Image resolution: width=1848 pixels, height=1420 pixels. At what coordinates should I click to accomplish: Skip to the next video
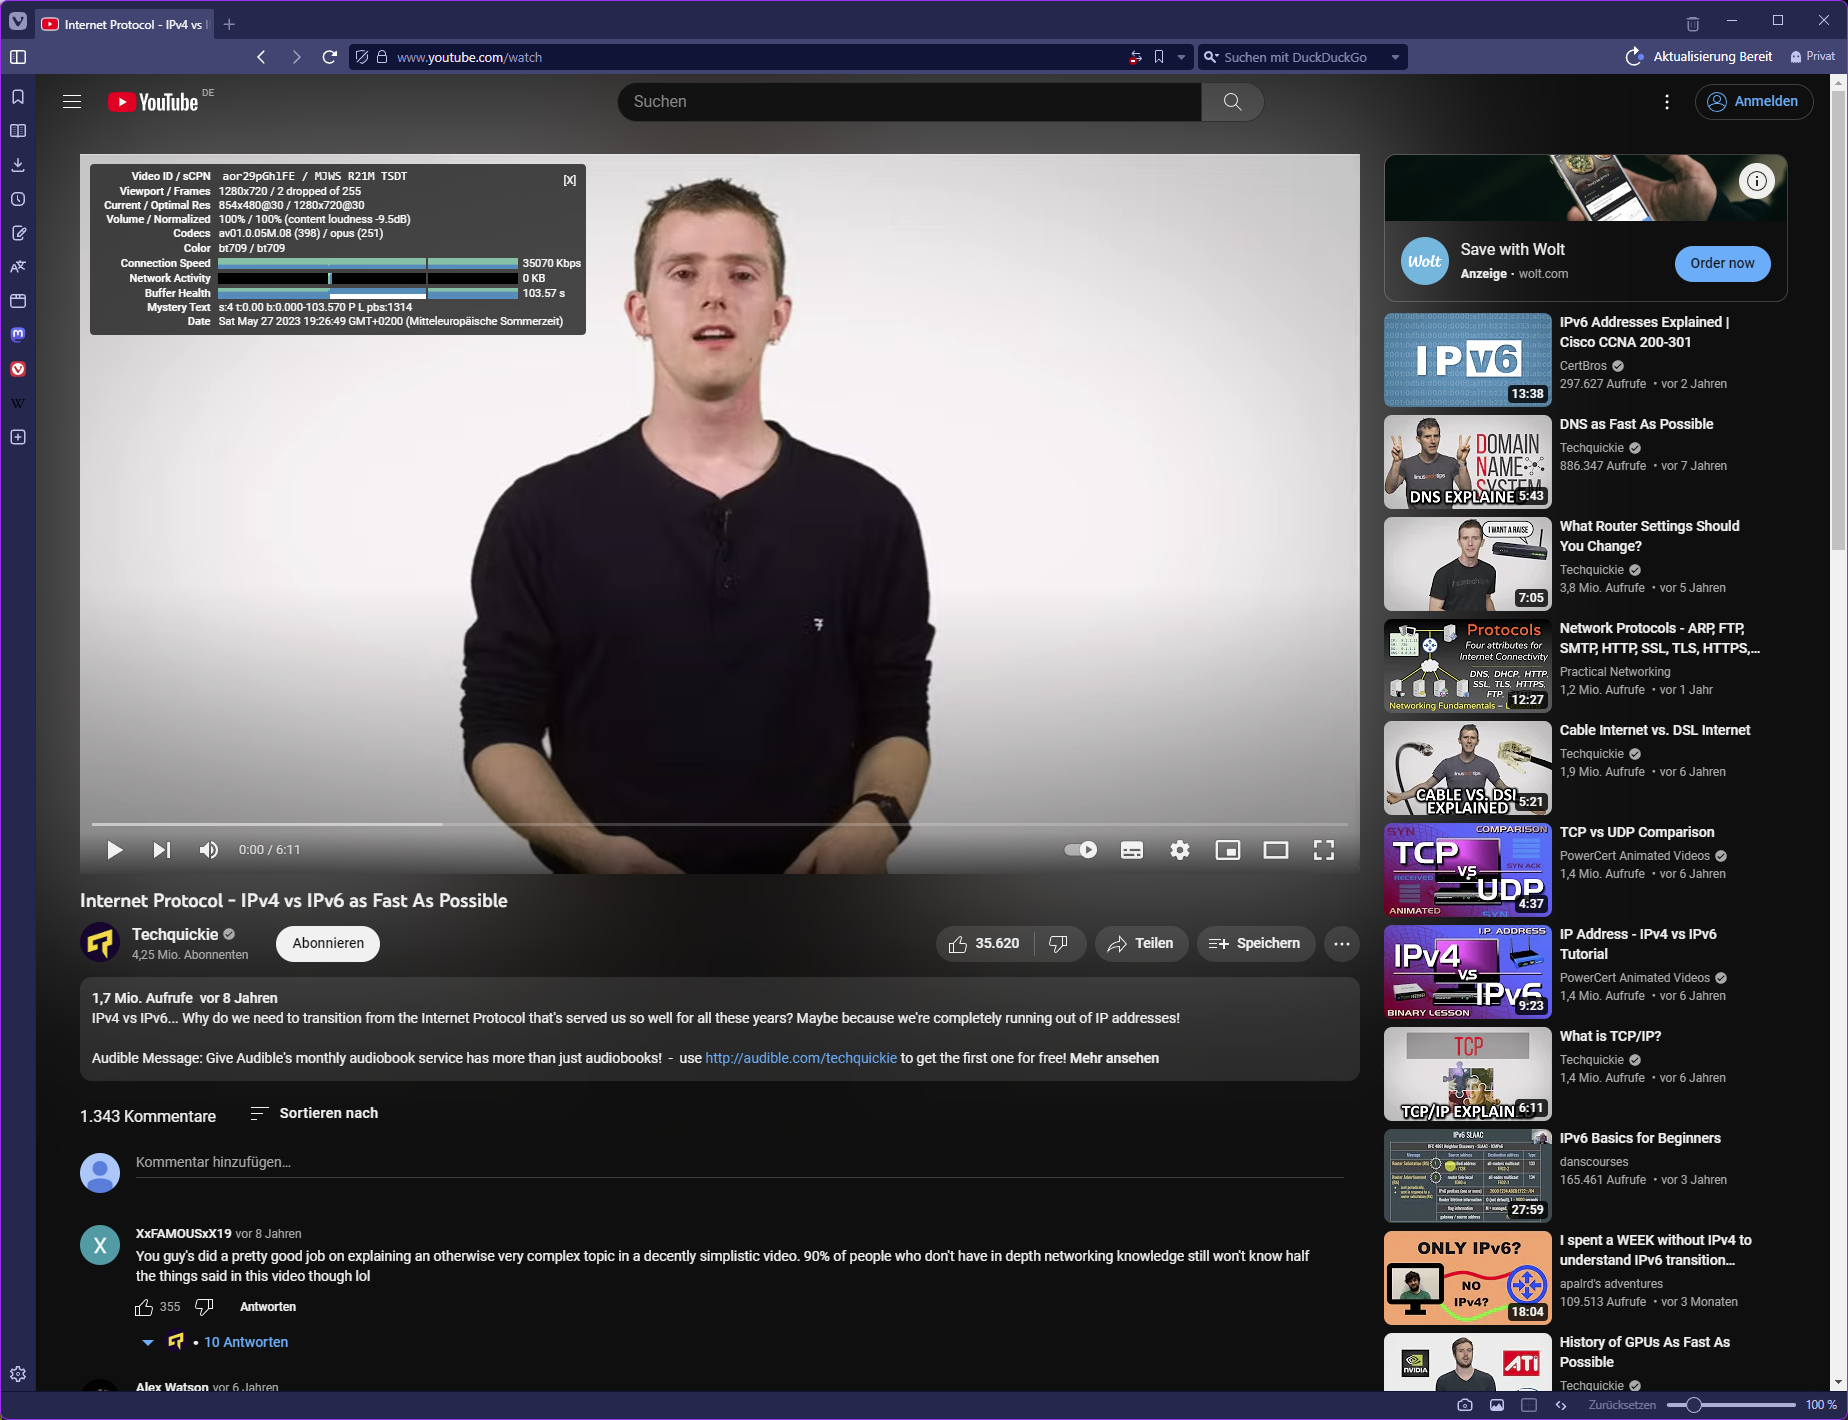(162, 850)
